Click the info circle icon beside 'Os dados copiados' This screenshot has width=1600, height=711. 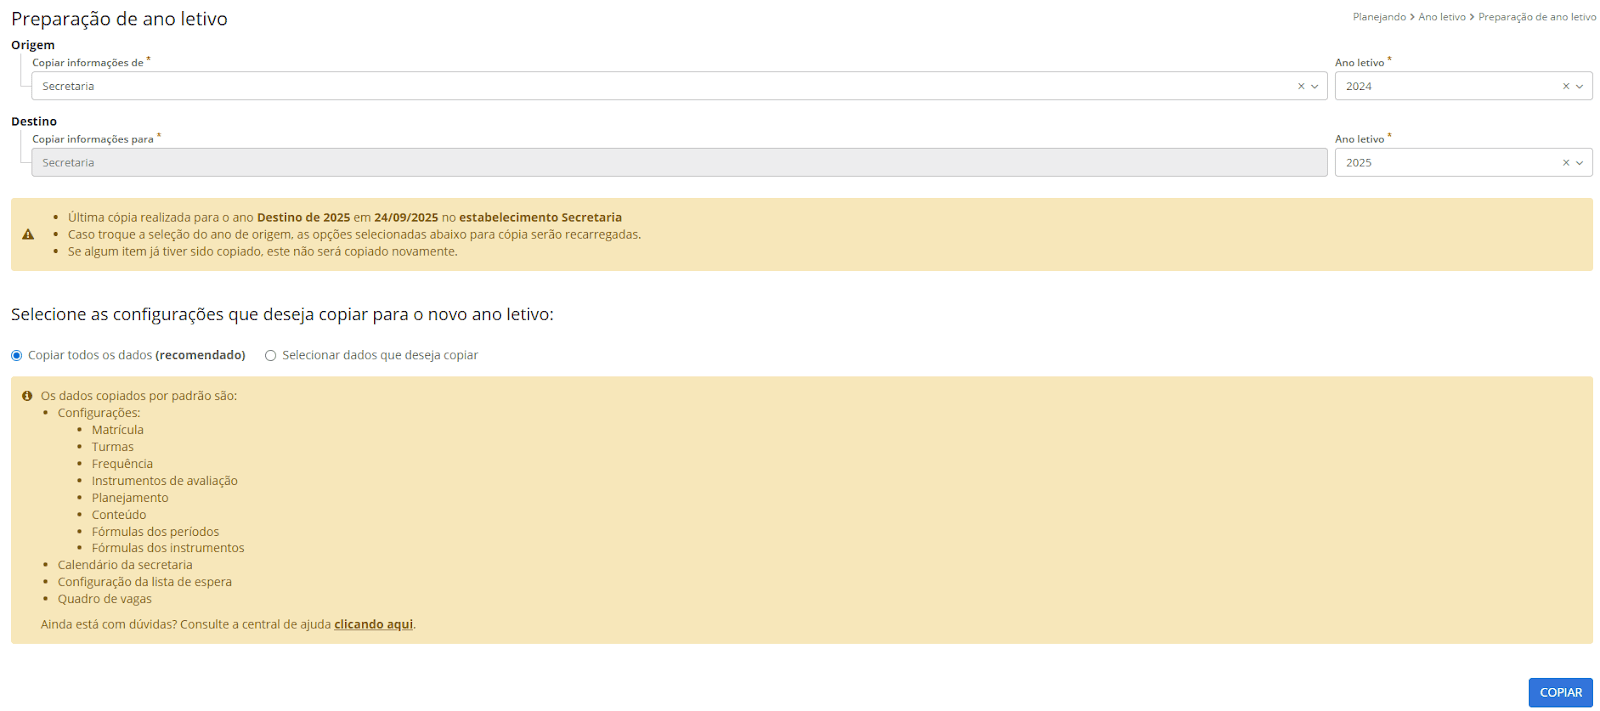click(x=27, y=396)
